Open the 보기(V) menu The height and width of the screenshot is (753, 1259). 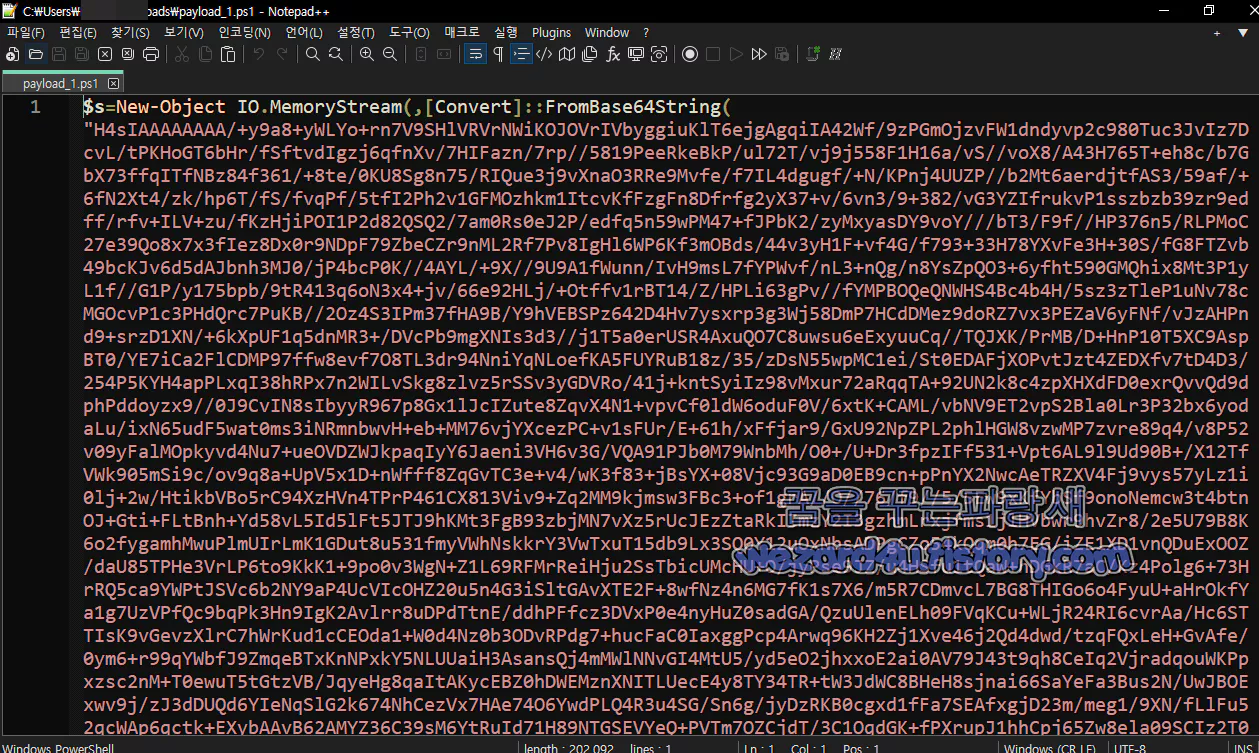184,32
